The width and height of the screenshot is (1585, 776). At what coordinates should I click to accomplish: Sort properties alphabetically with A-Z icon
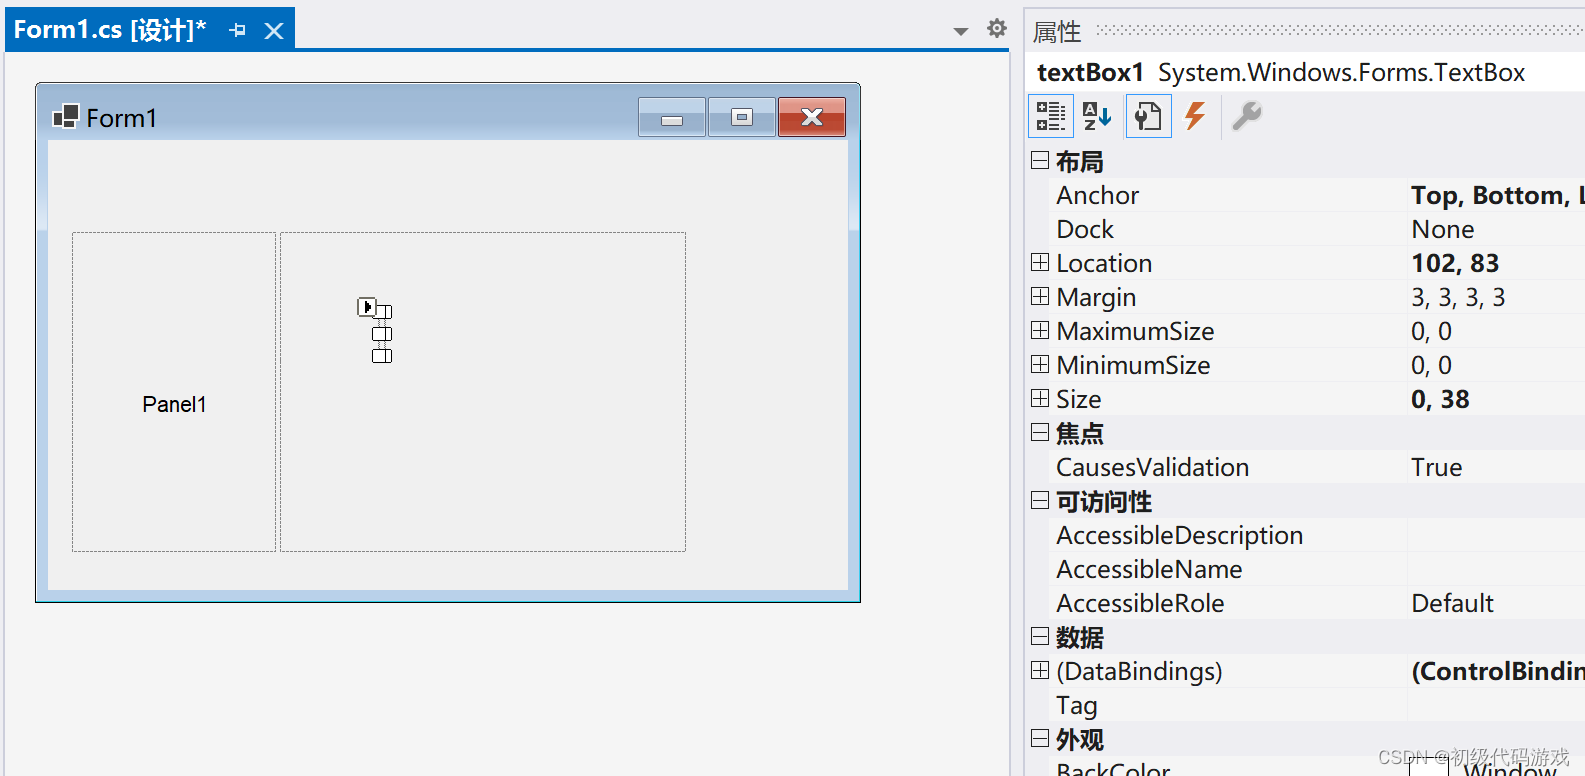click(x=1097, y=116)
